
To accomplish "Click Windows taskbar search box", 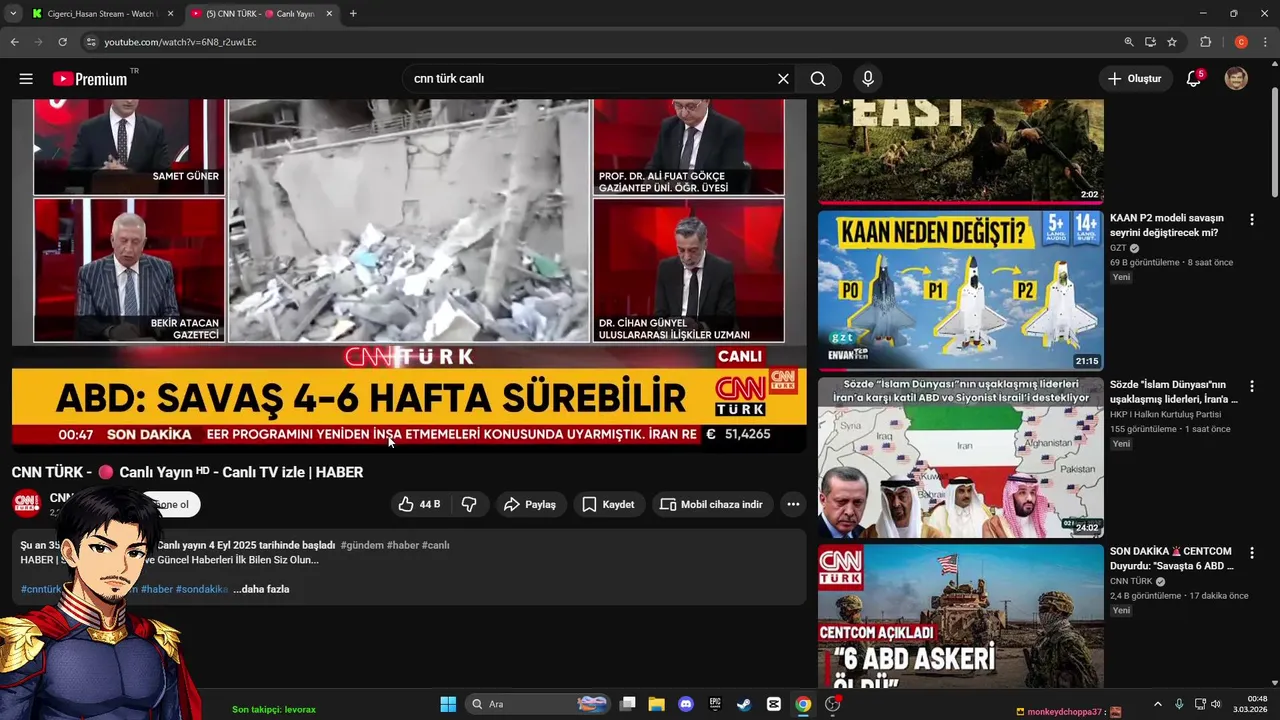I will tap(536, 704).
